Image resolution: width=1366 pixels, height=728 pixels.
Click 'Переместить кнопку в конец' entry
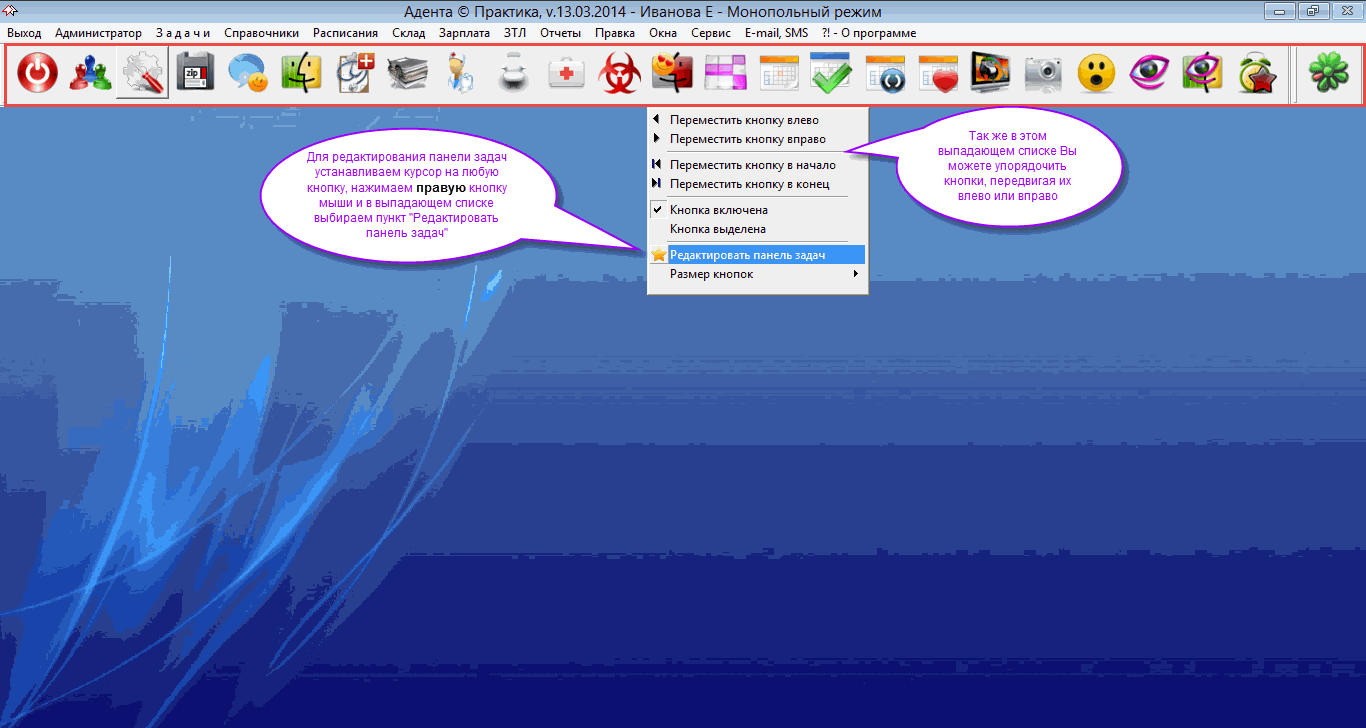pyautogui.click(x=749, y=184)
